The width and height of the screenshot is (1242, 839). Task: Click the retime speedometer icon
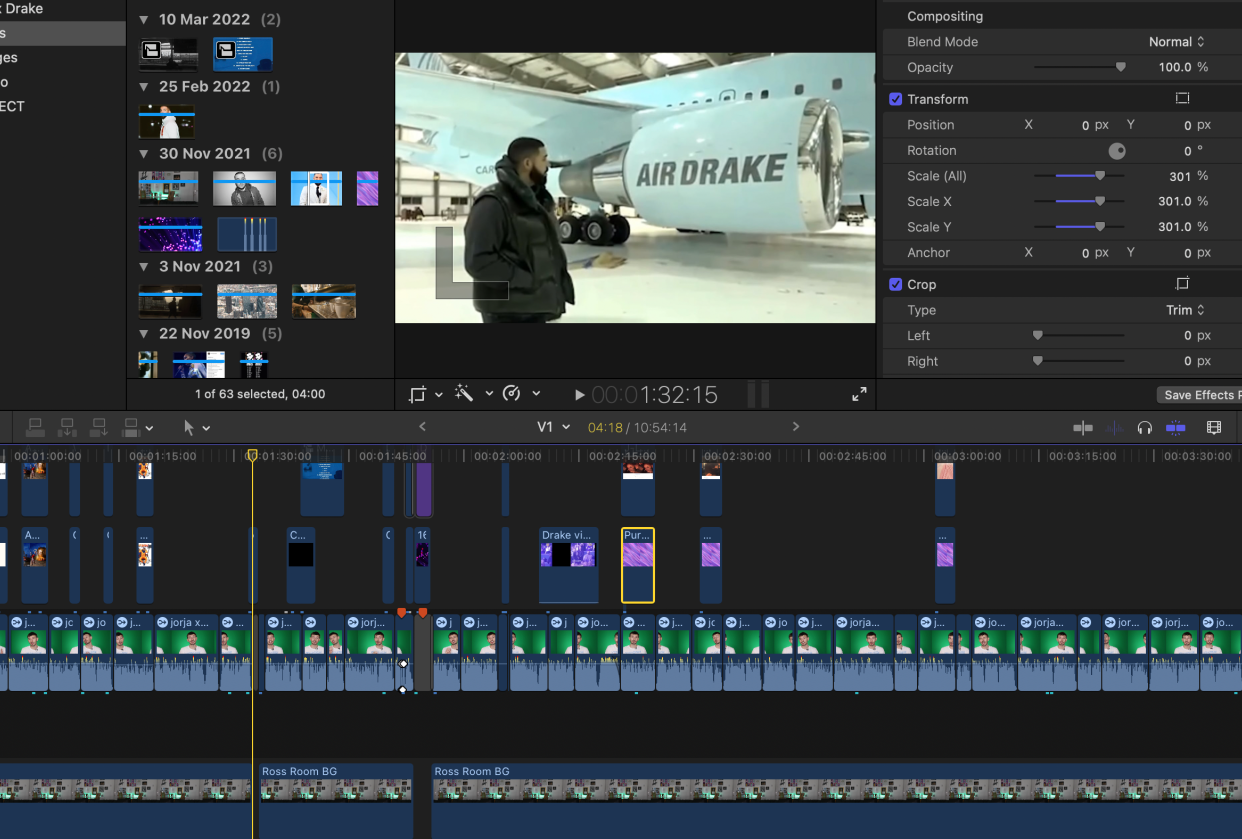[x=511, y=394]
